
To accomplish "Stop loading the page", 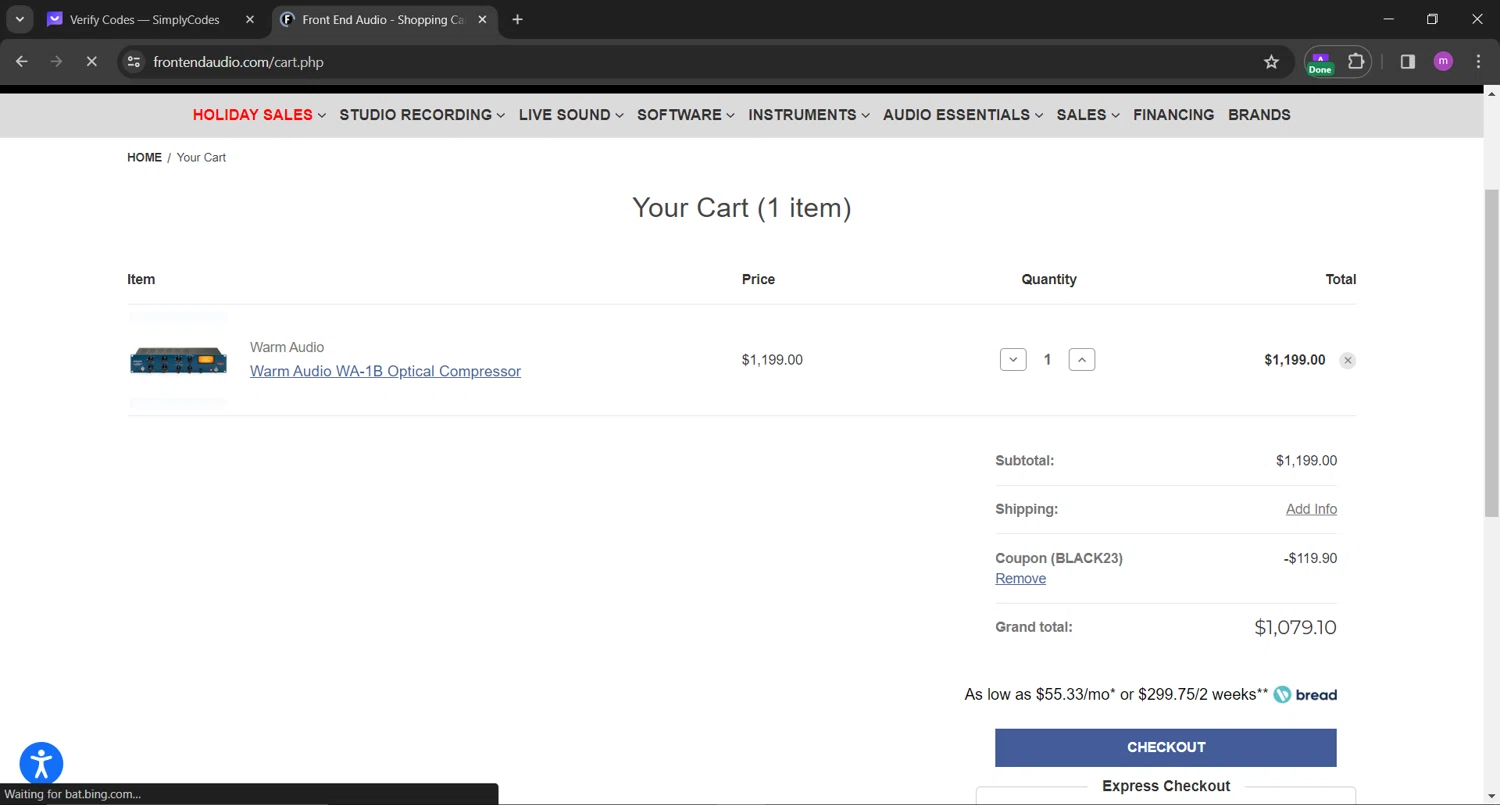I will [91, 62].
